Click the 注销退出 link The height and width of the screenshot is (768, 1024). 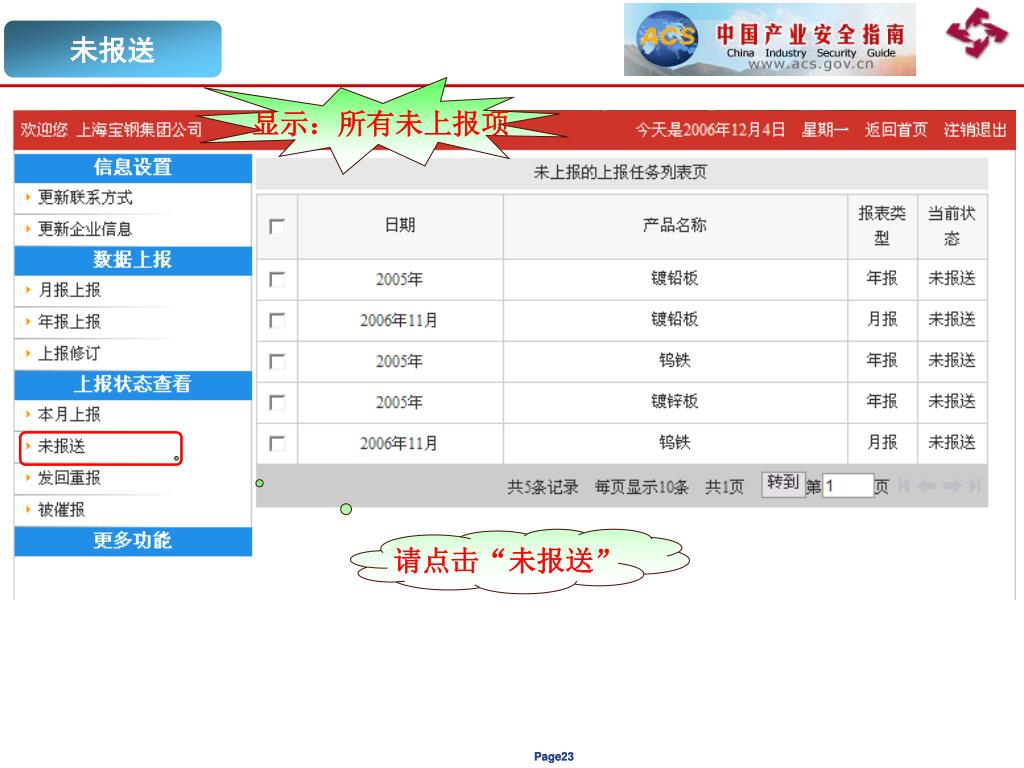975,130
